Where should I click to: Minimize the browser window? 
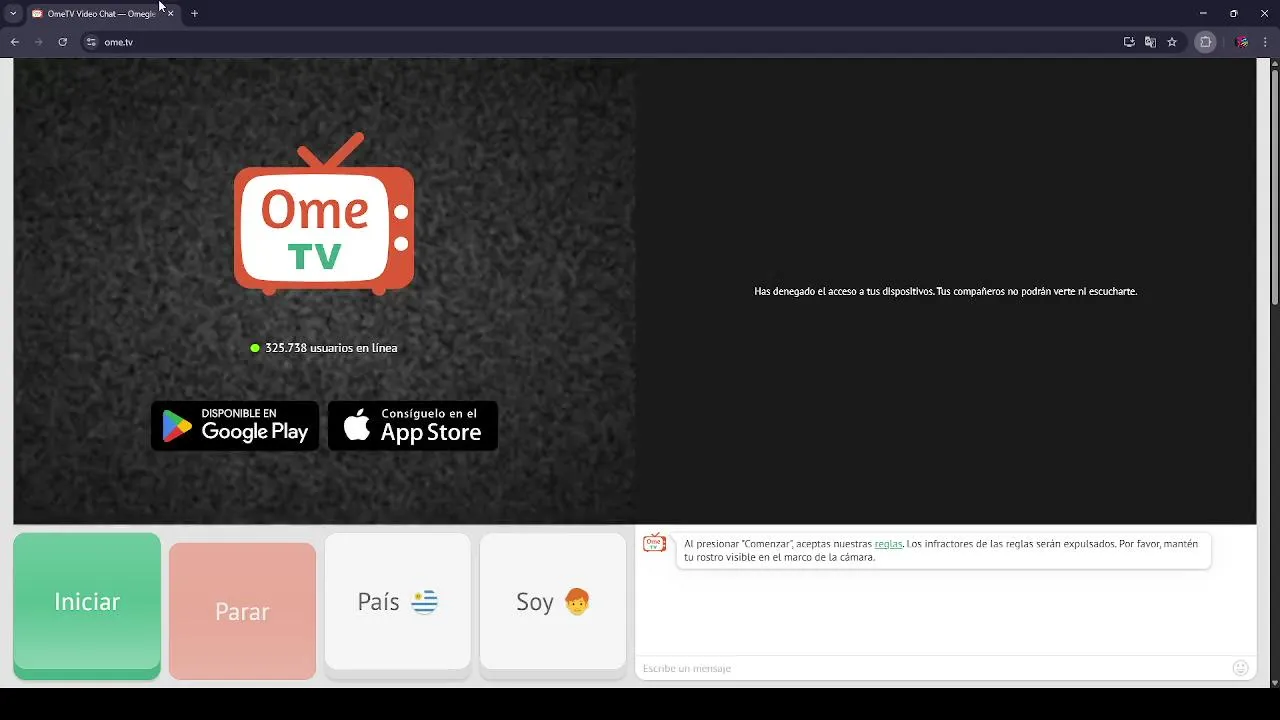(1203, 14)
